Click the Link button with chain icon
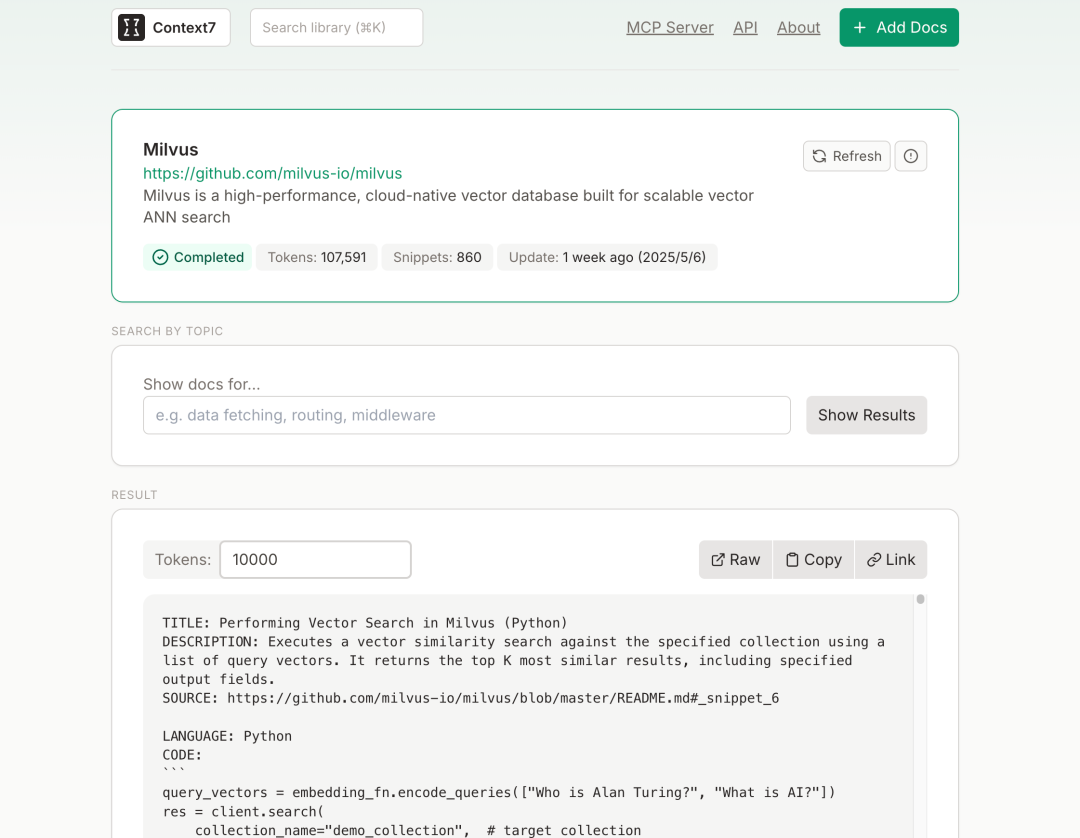The image size is (1080, 838). click(891, 560)
